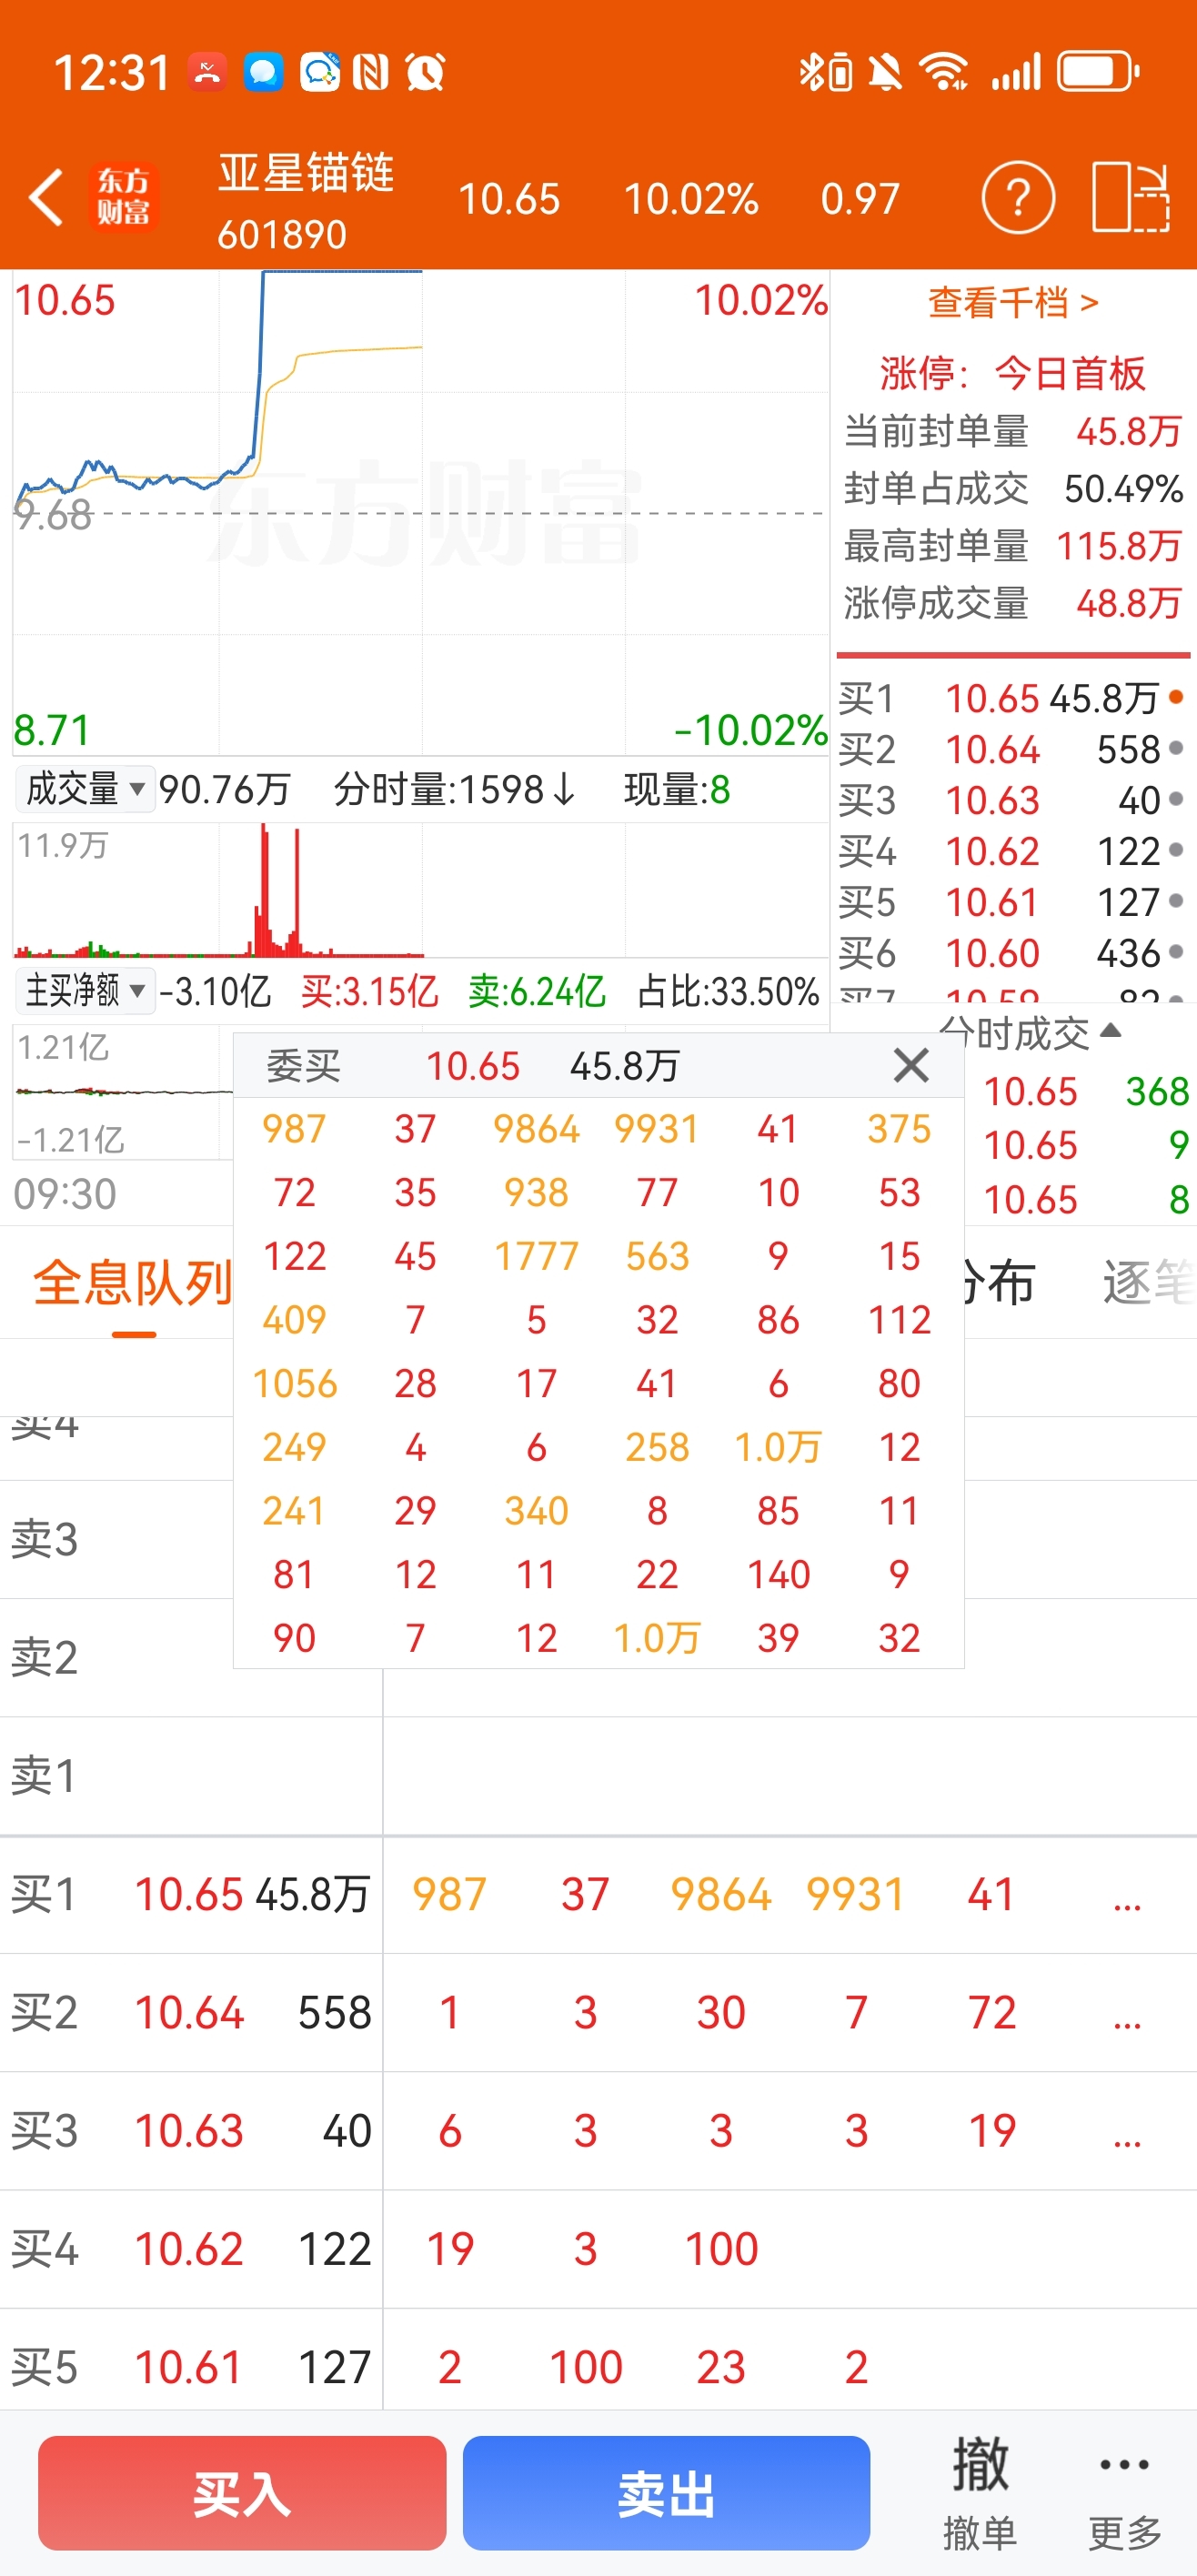
Task: Tap the 涨停成交量 48.8万 row
Action: pos(1013,603)
